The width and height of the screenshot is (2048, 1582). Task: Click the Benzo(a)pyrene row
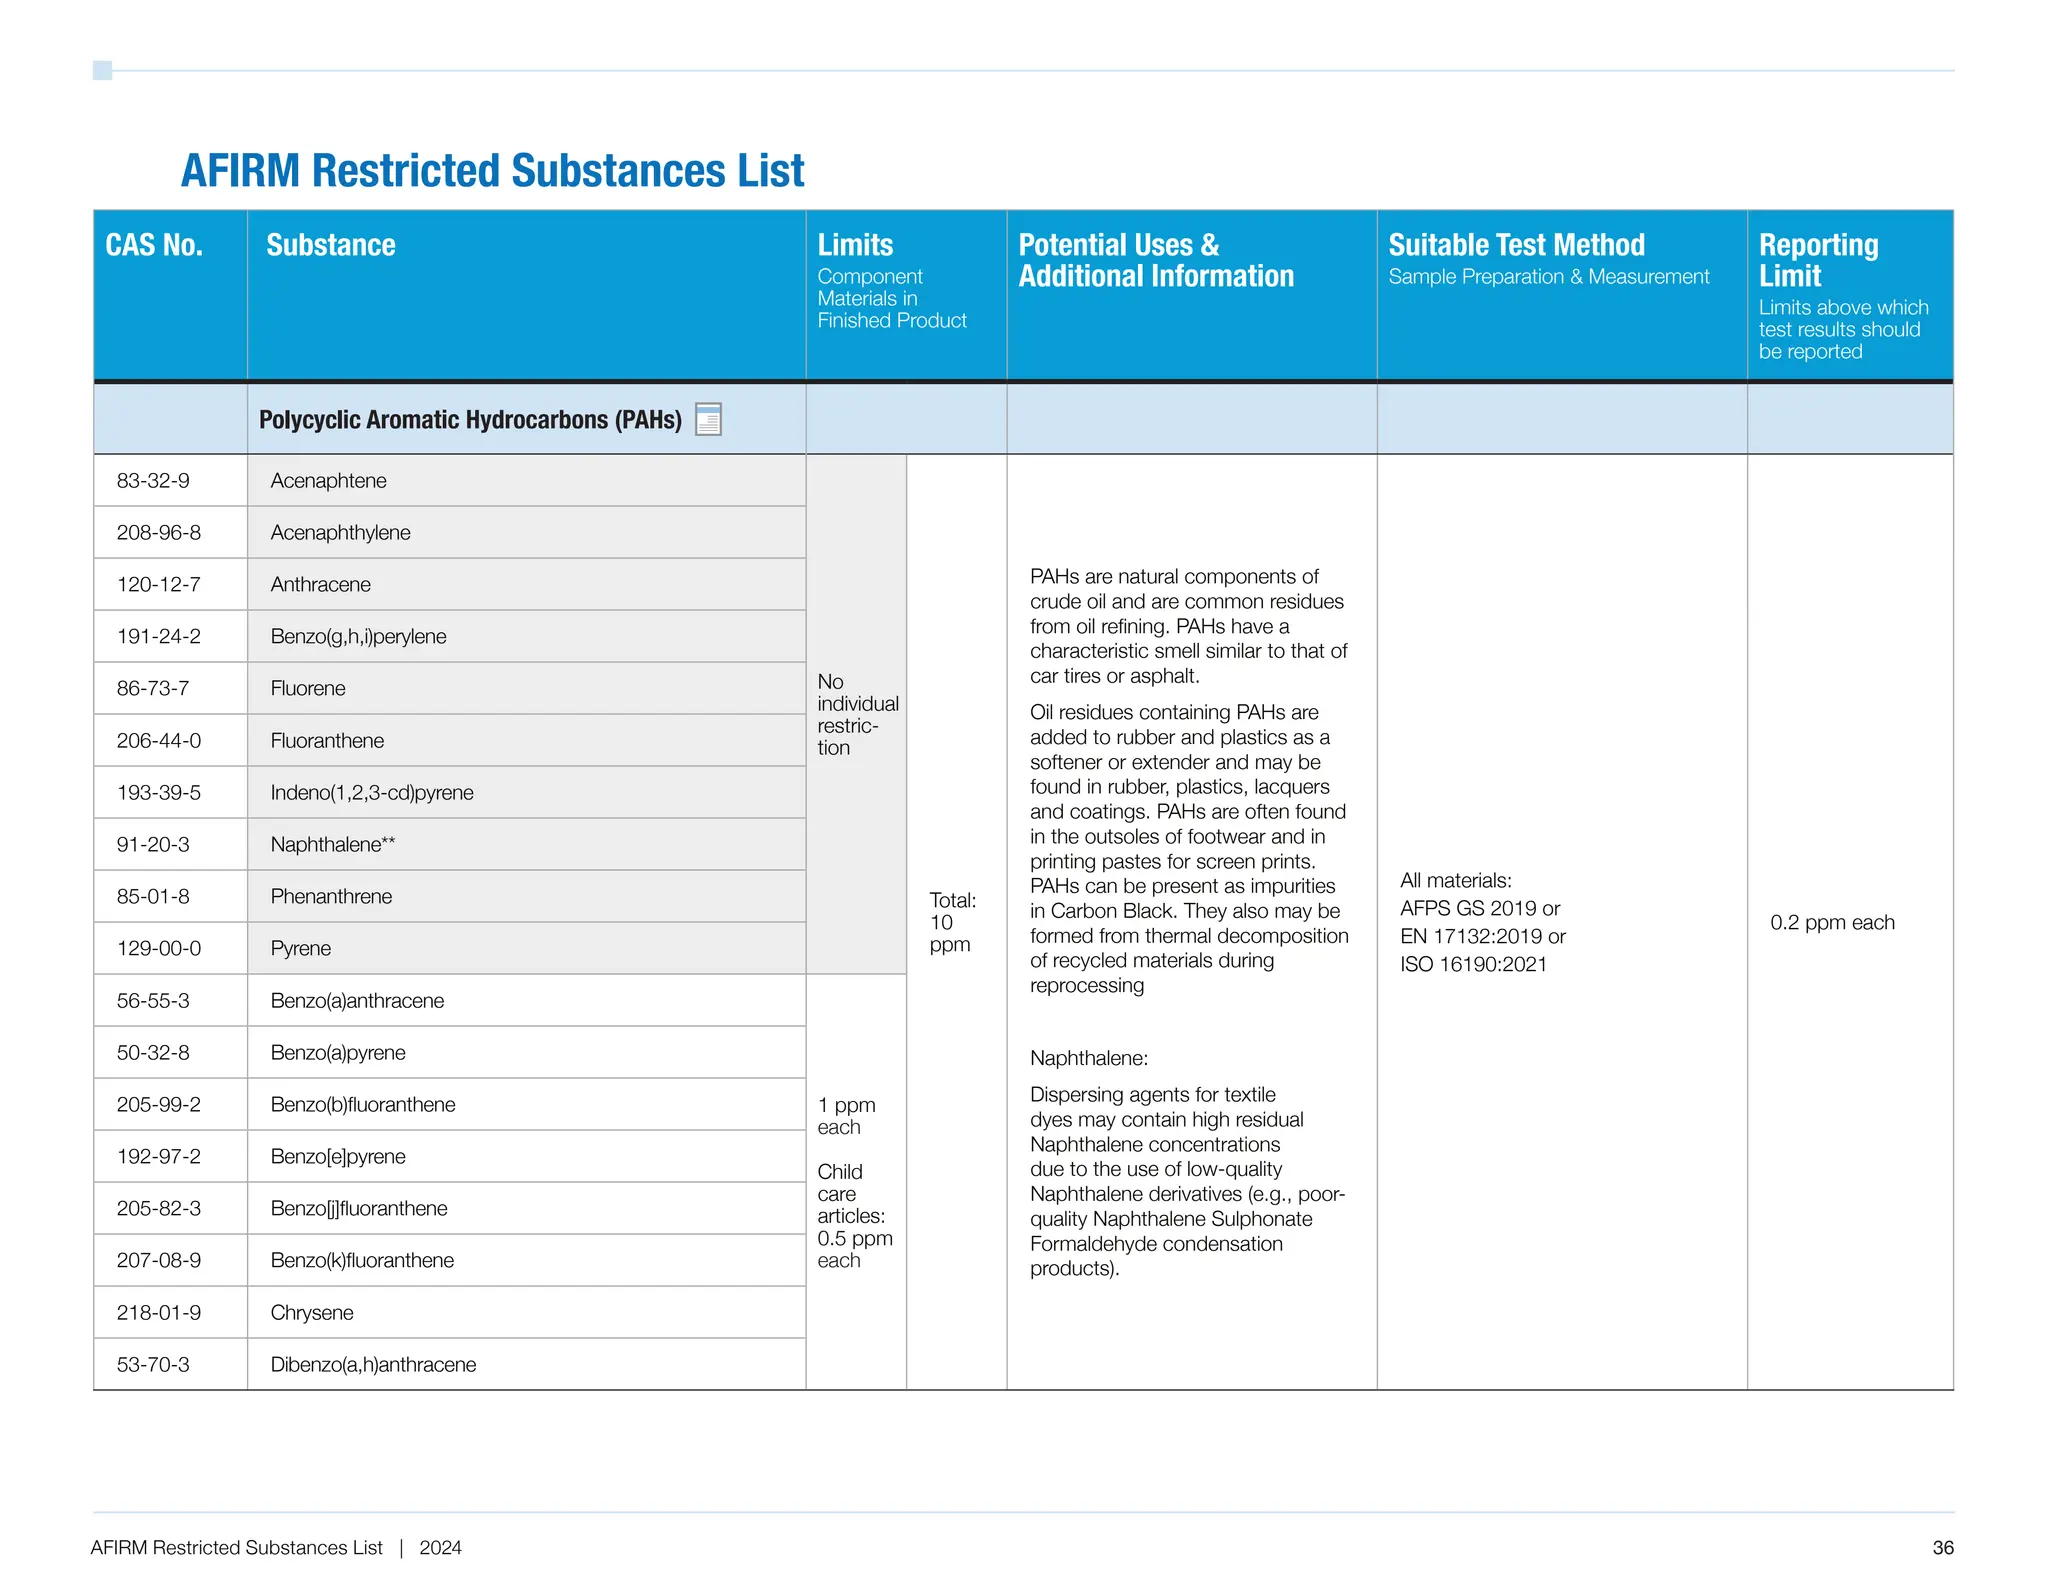(x=338, y=1053)
